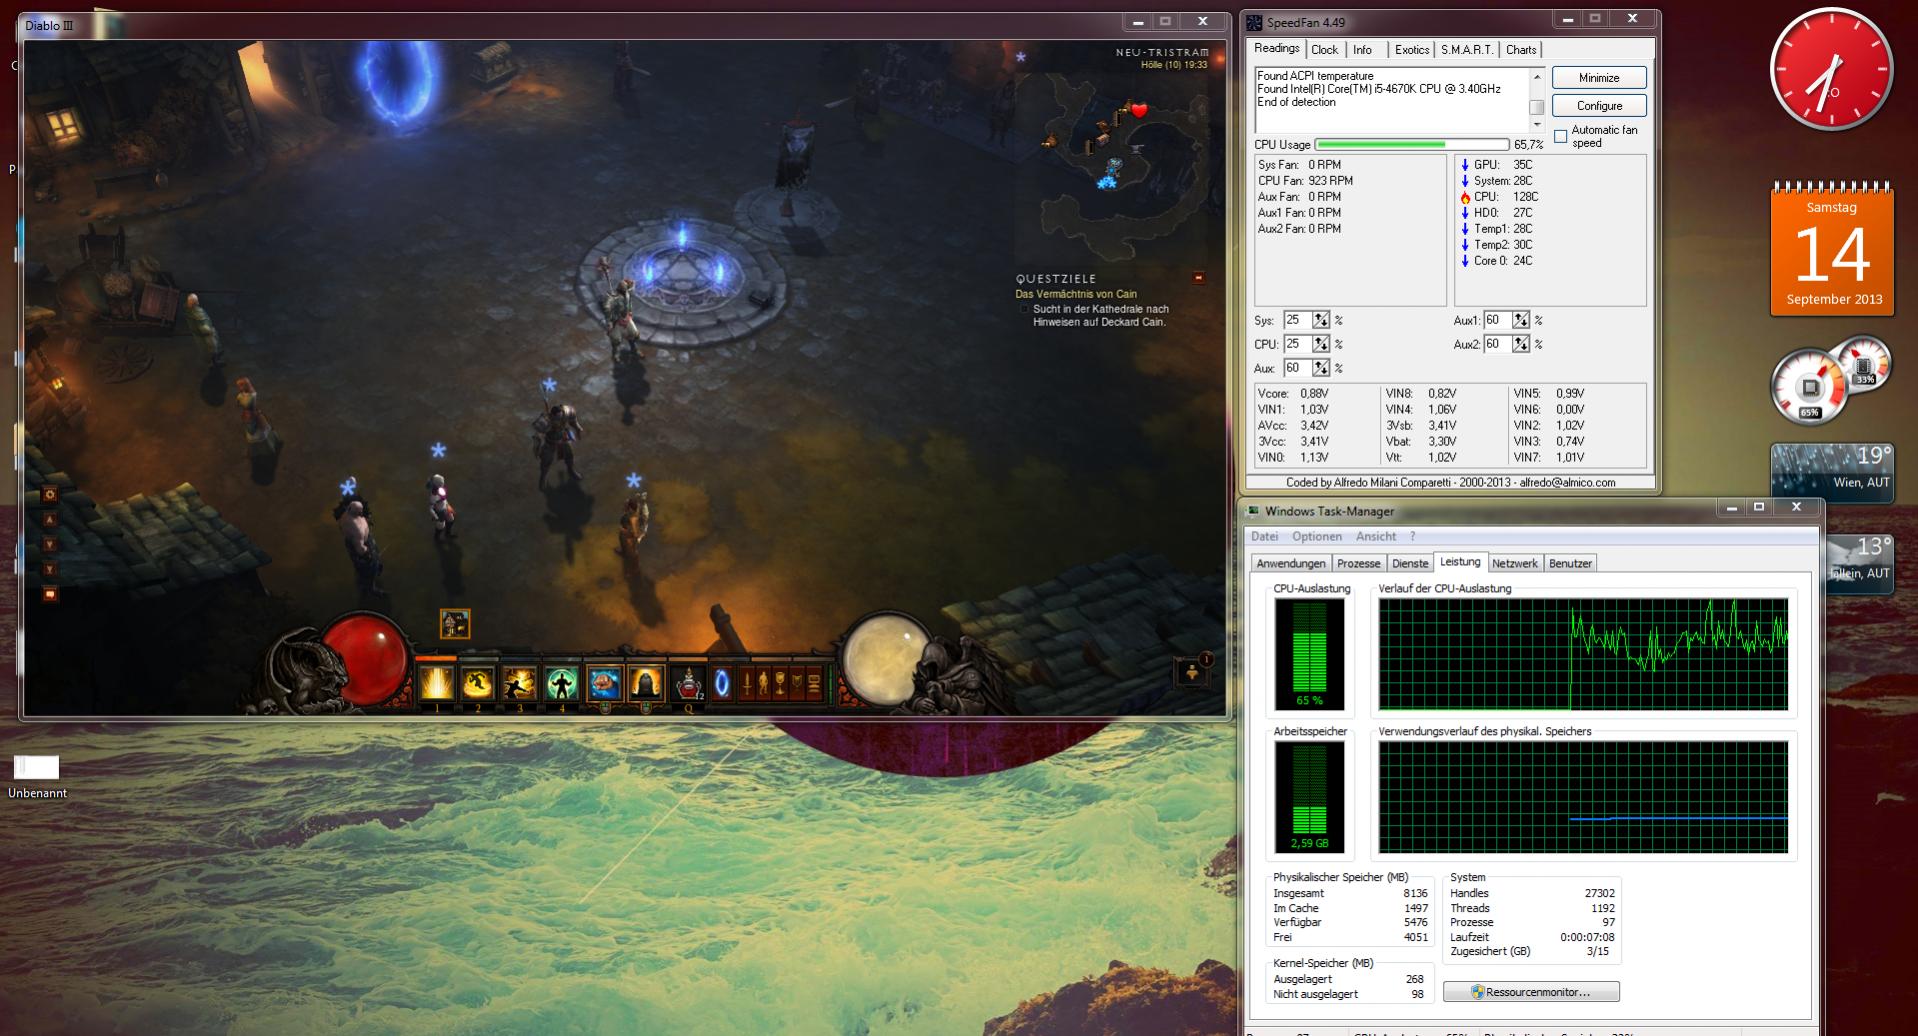The image size is (1918, 1036).
Task: Enable Automatic fan speed checkbox
Action: [x=1560, y=136]
